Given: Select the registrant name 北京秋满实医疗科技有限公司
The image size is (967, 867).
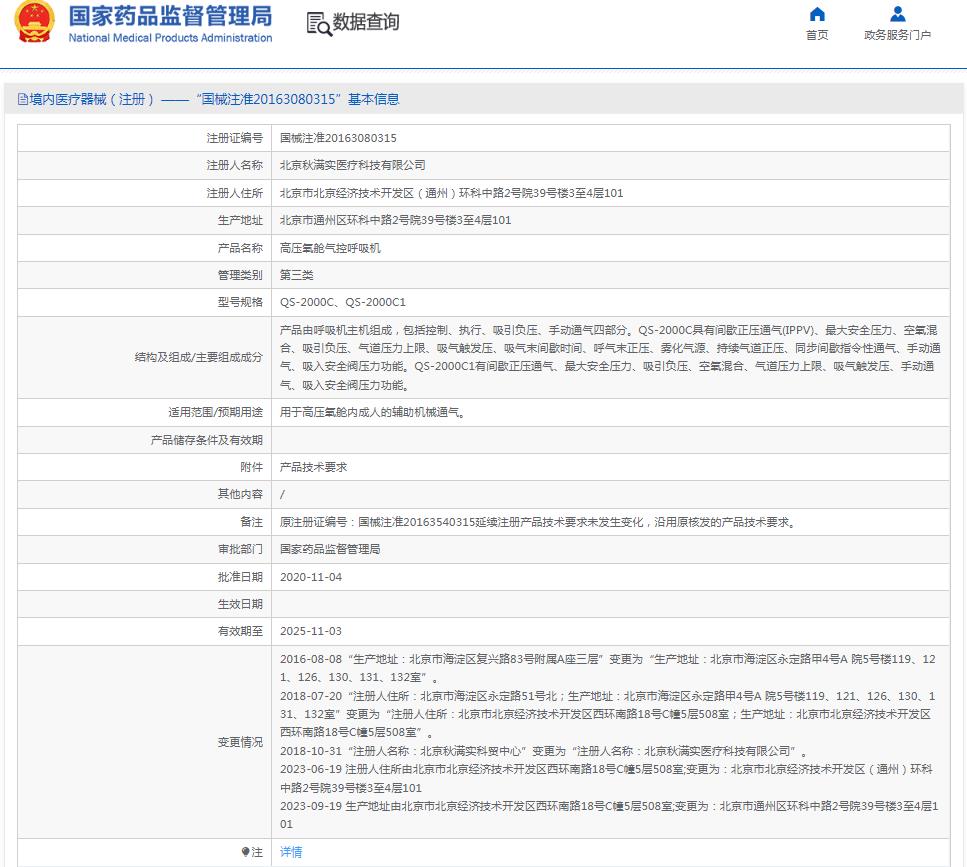Looking at the screenshot, I should 352,165.
